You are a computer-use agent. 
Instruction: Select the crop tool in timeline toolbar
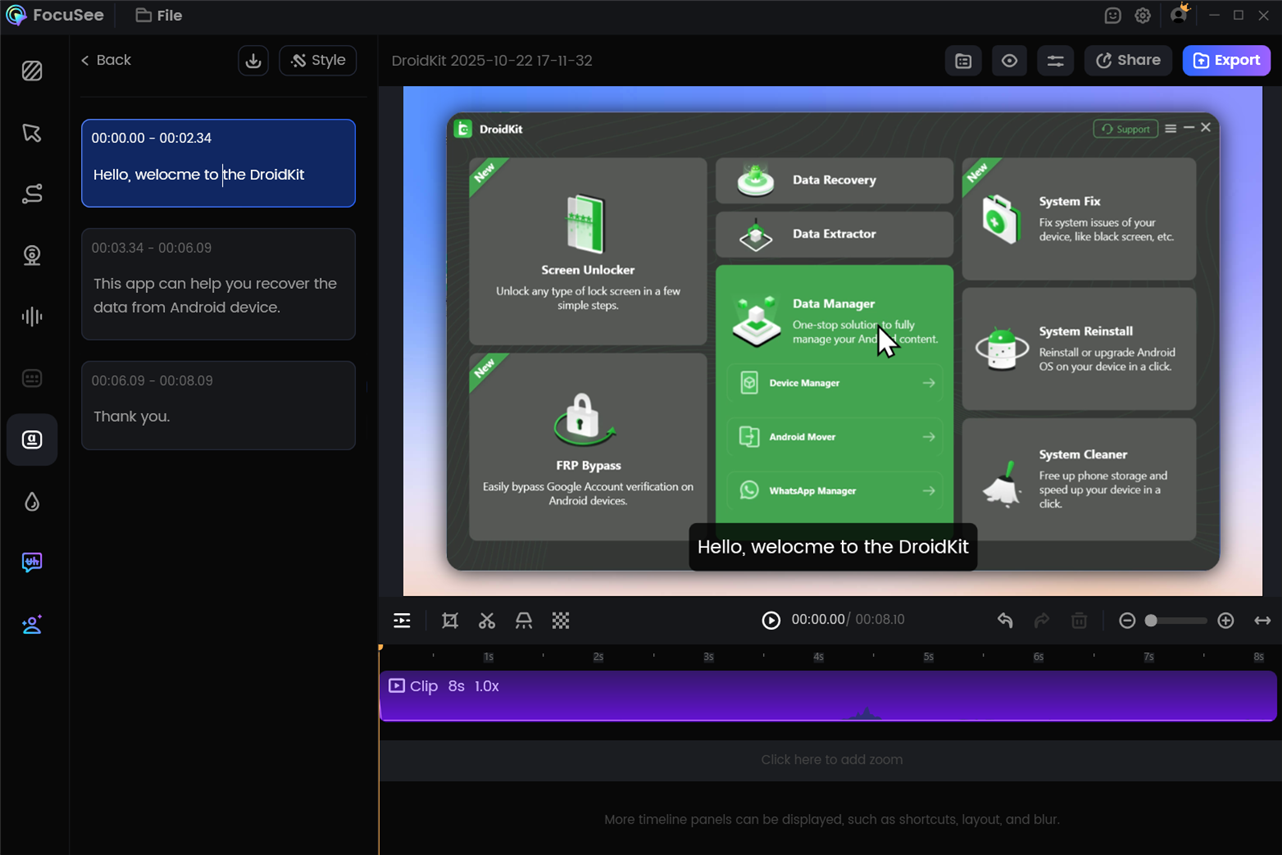450,621
